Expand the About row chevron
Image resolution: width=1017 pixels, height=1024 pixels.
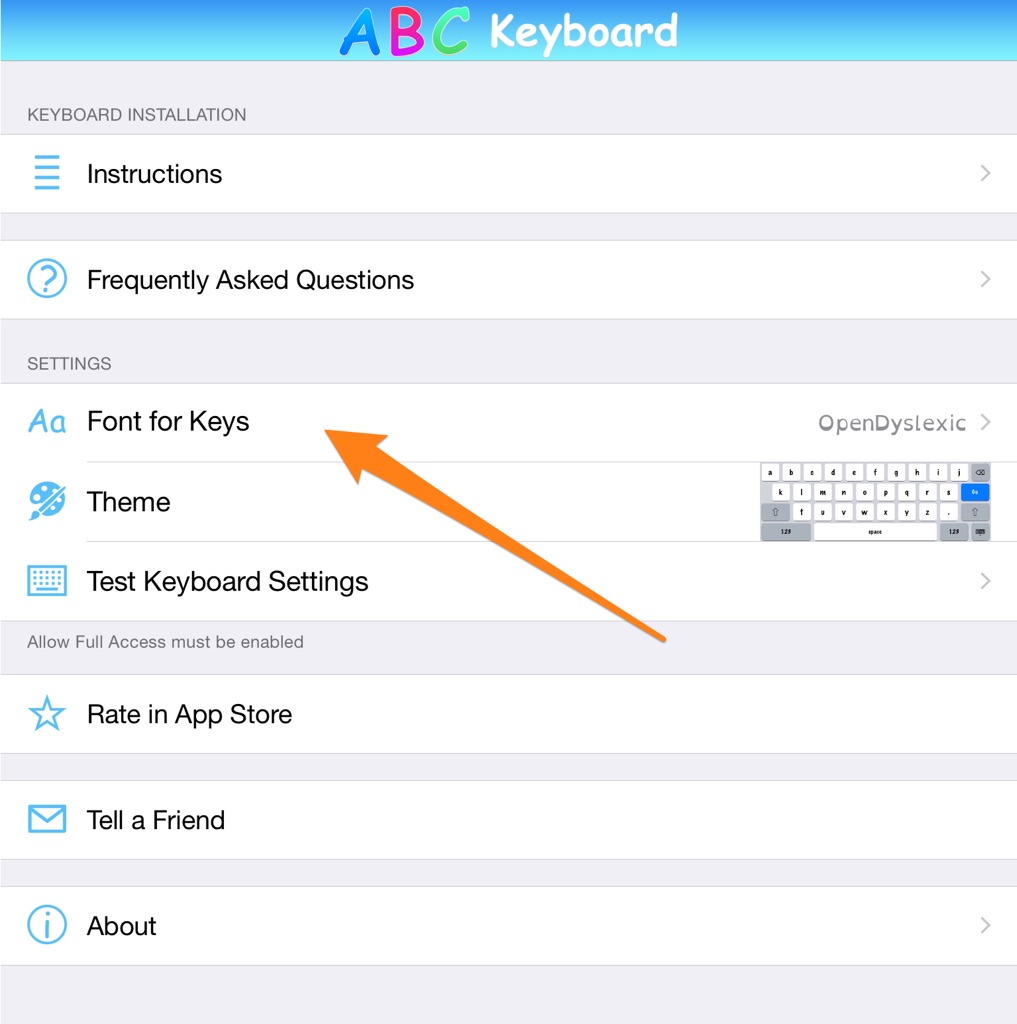click(985, 926)
